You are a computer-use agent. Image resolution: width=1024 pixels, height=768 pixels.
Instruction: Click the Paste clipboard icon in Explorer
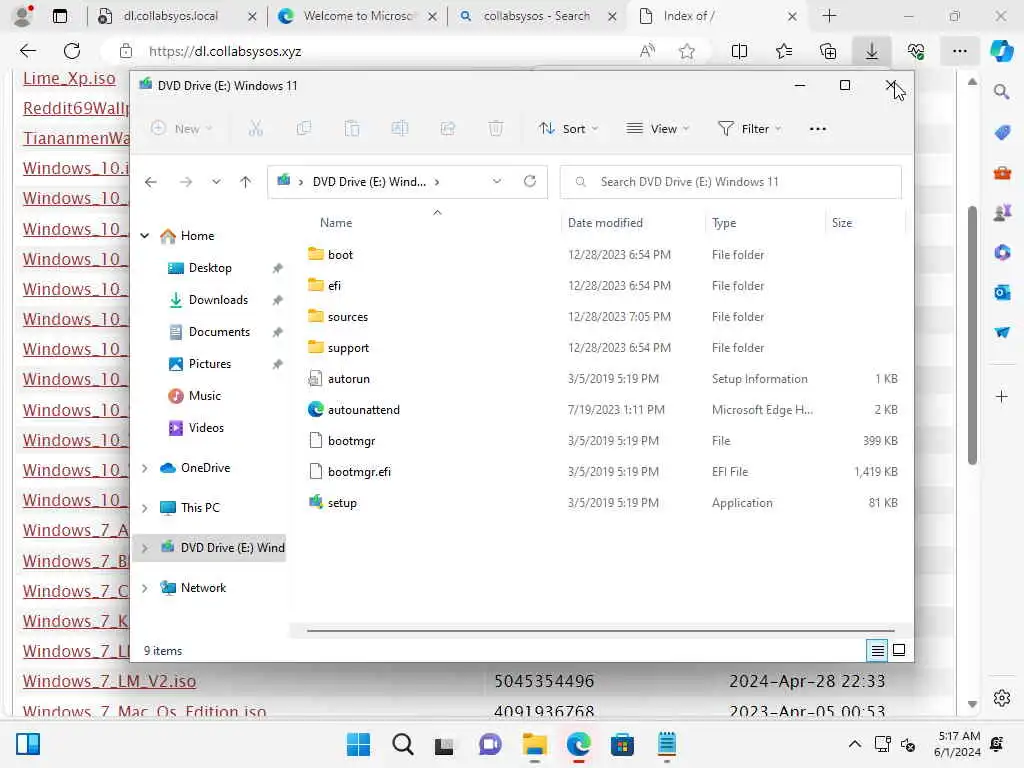[x=352, y=129]
